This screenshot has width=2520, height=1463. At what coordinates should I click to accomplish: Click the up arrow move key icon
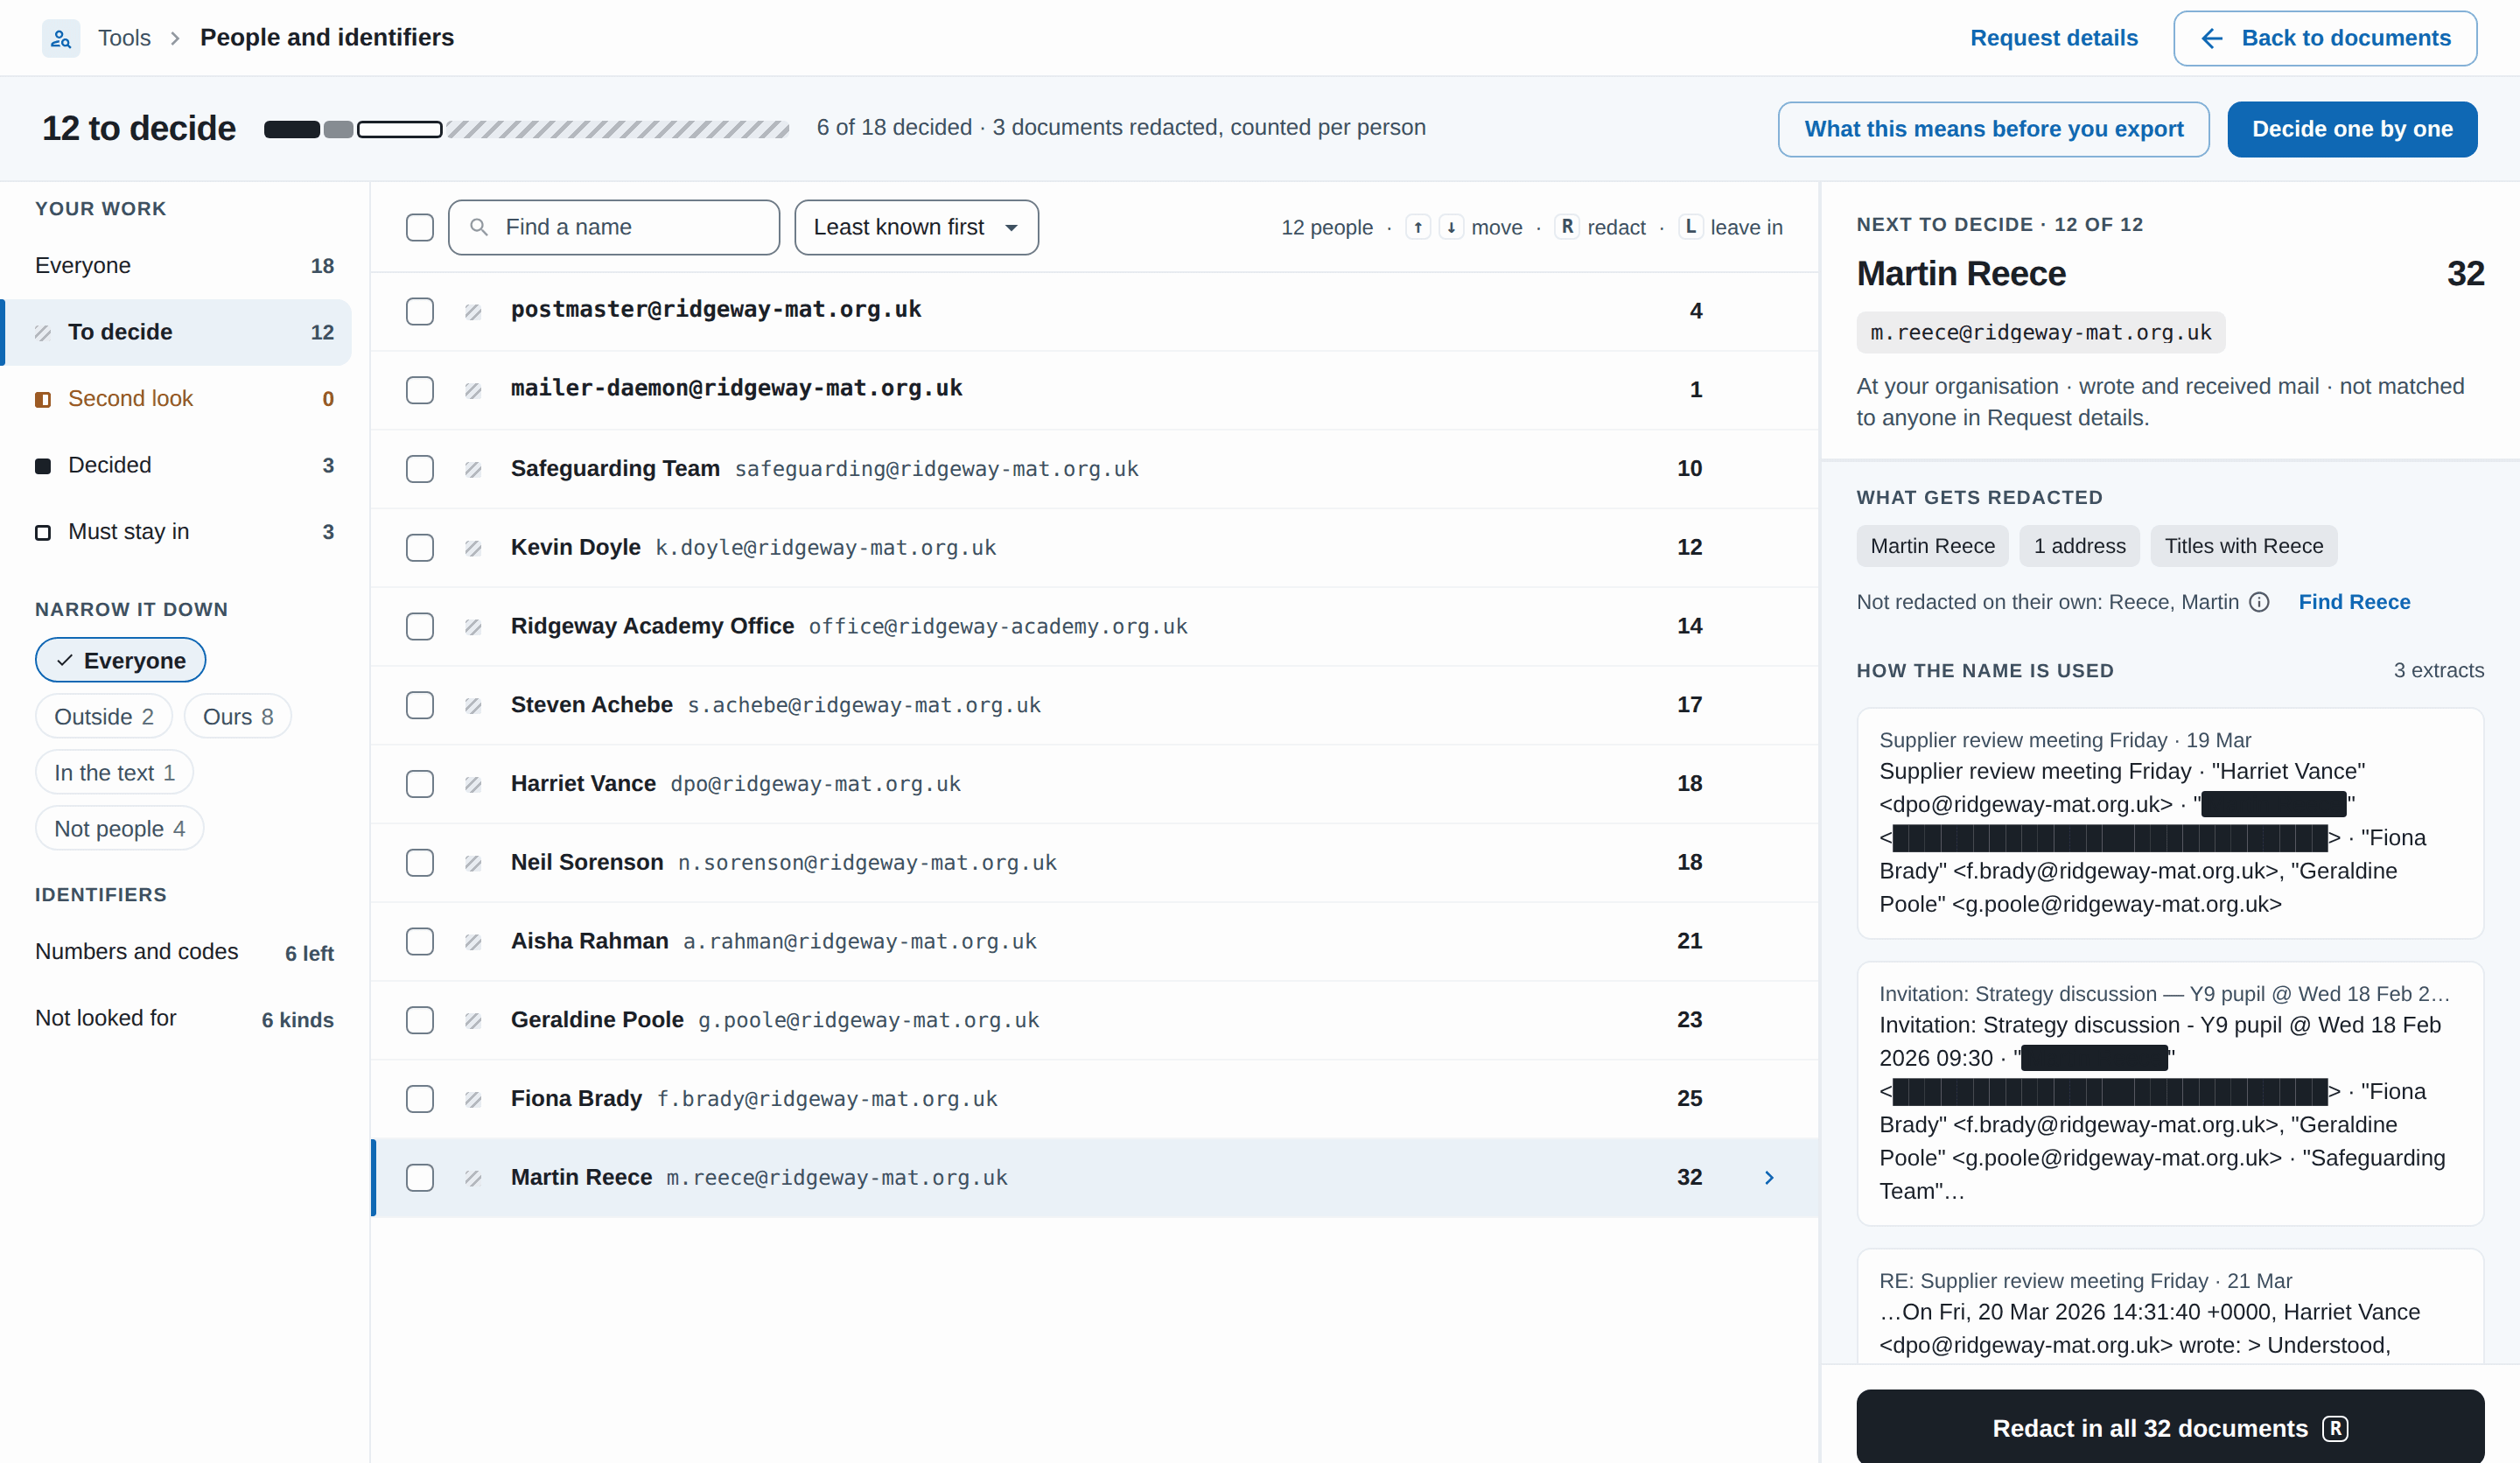(1418, 227)
